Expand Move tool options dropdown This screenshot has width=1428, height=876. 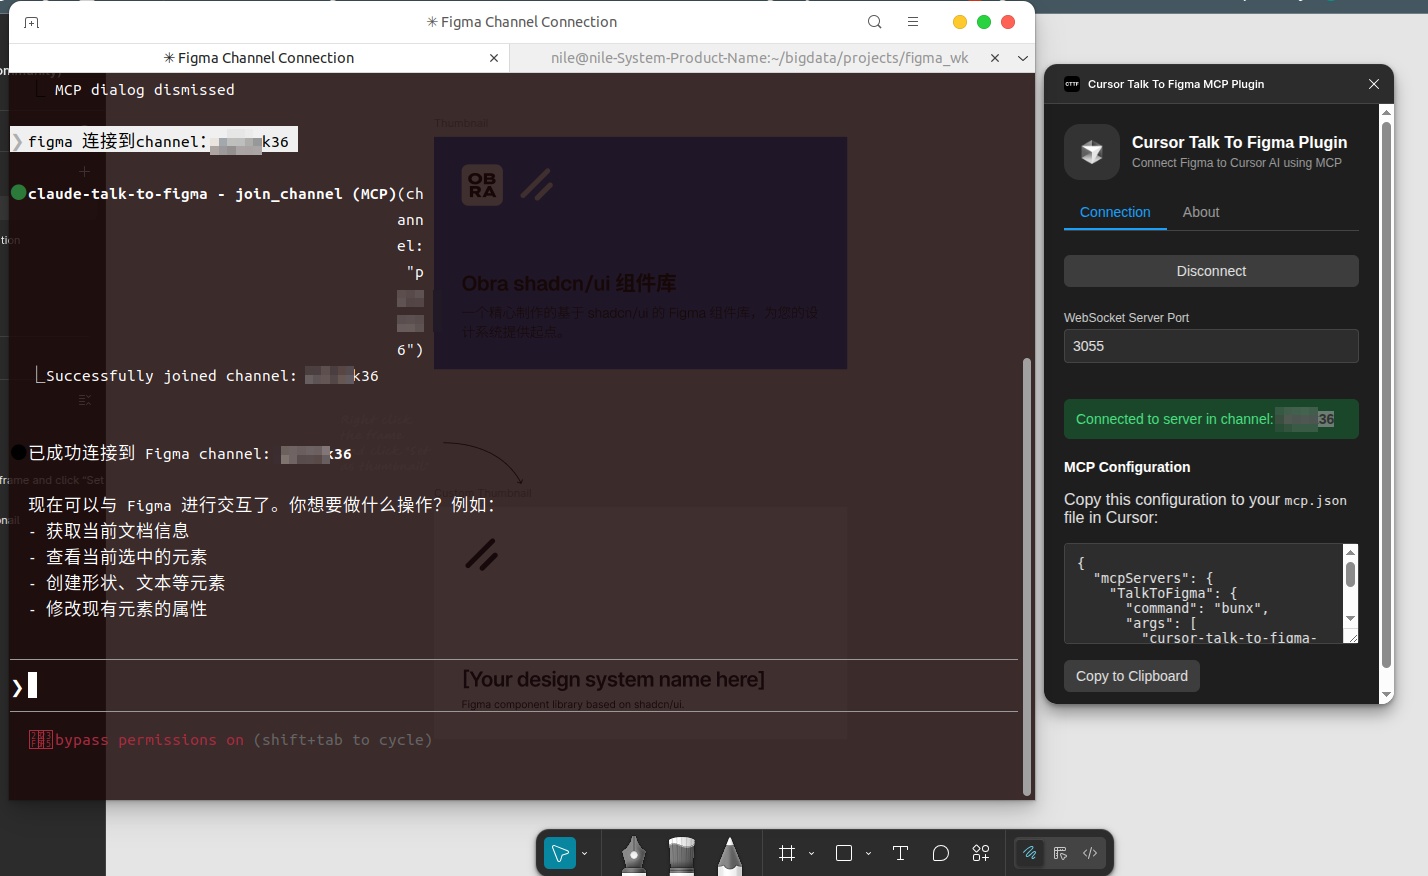pos(585,853)
